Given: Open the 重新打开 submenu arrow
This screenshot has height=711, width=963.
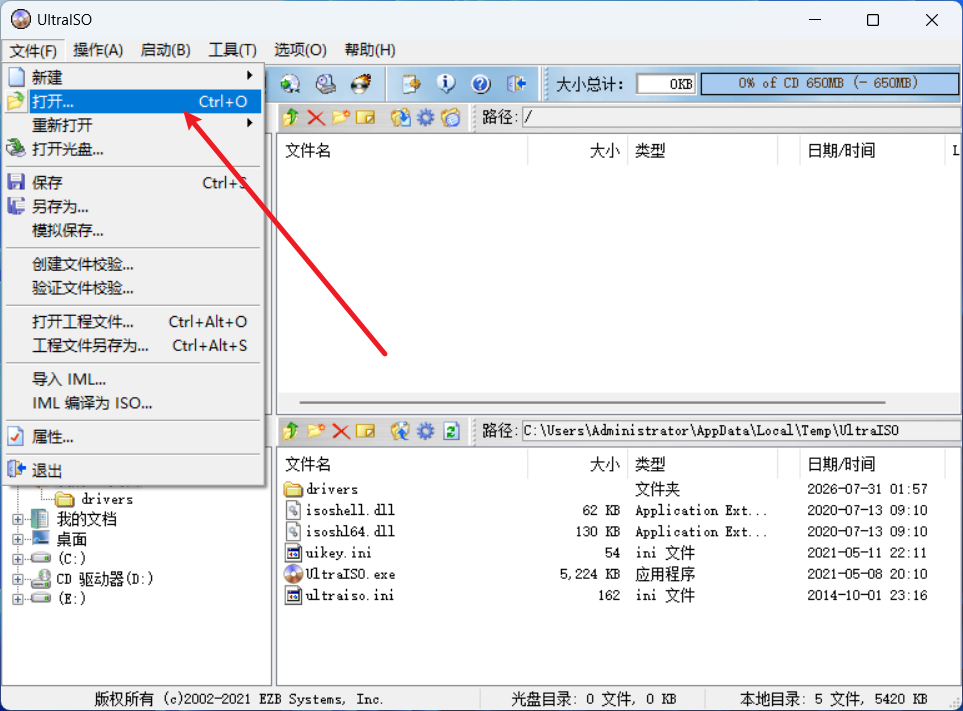Looking at the screenshot, I should (249, 123).
